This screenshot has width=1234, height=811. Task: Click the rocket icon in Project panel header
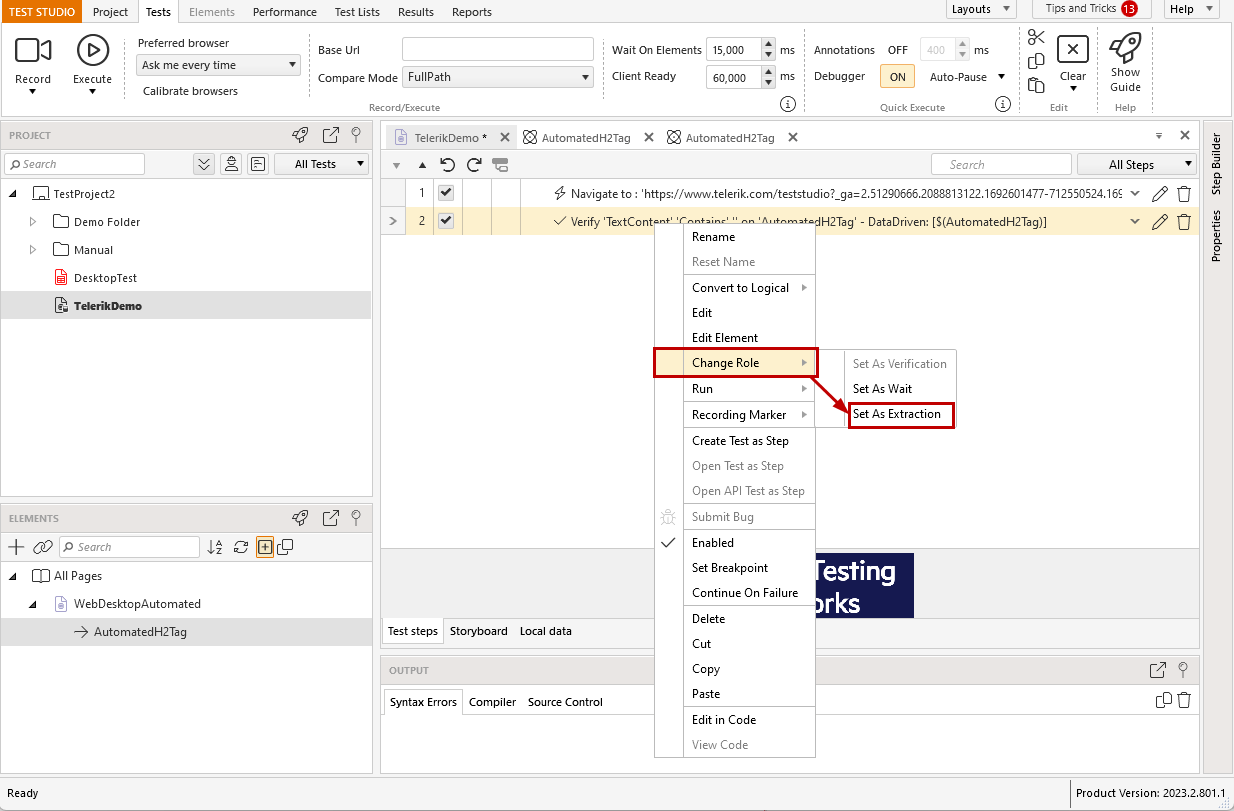(300, 135)
